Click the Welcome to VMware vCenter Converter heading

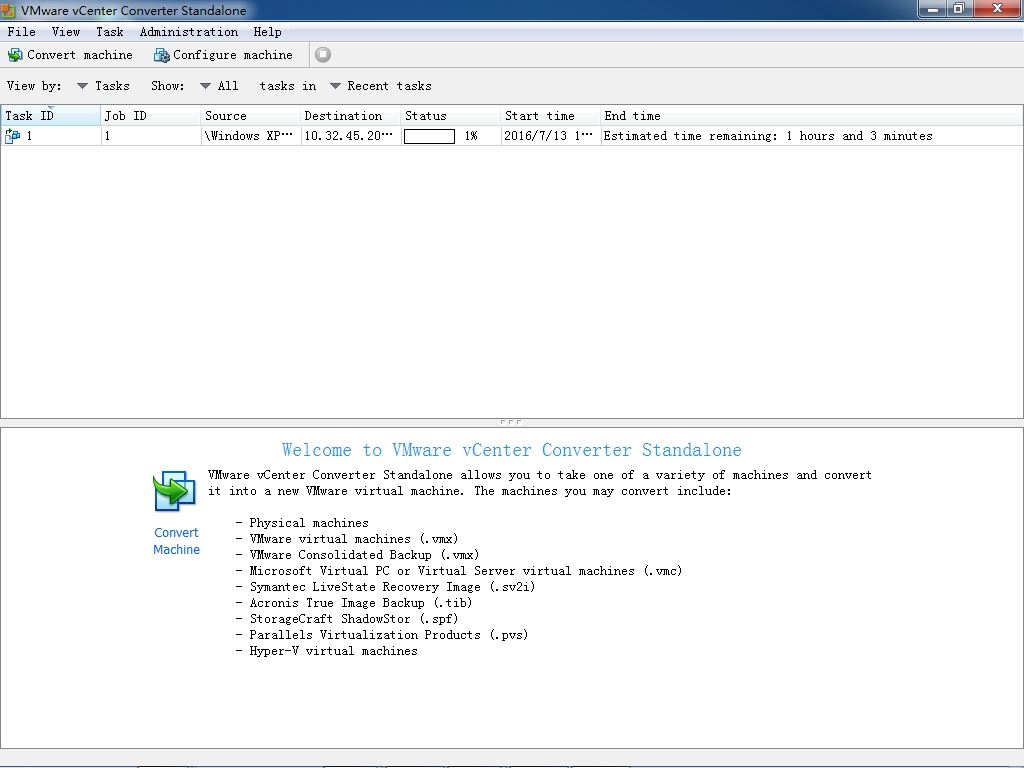click(511, 450)
